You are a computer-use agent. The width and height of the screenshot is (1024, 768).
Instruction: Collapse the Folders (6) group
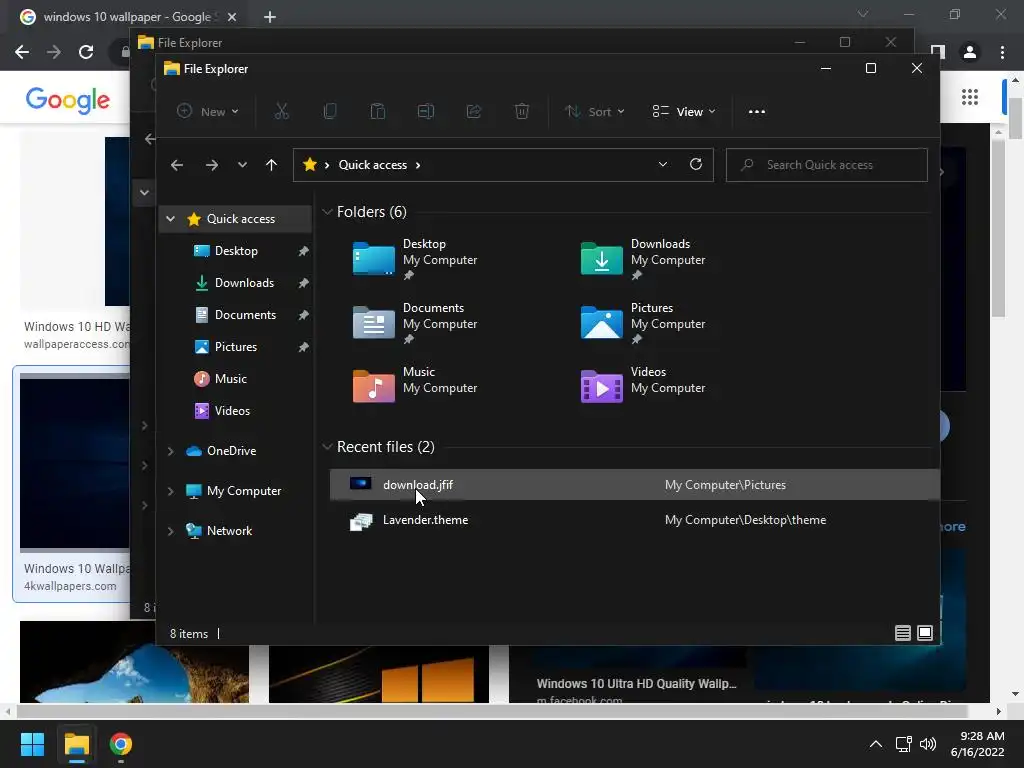coord(327,212)
